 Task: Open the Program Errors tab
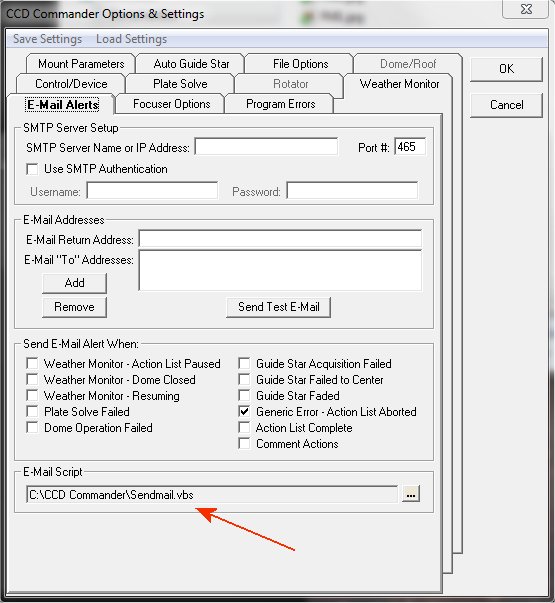(280, 104)
